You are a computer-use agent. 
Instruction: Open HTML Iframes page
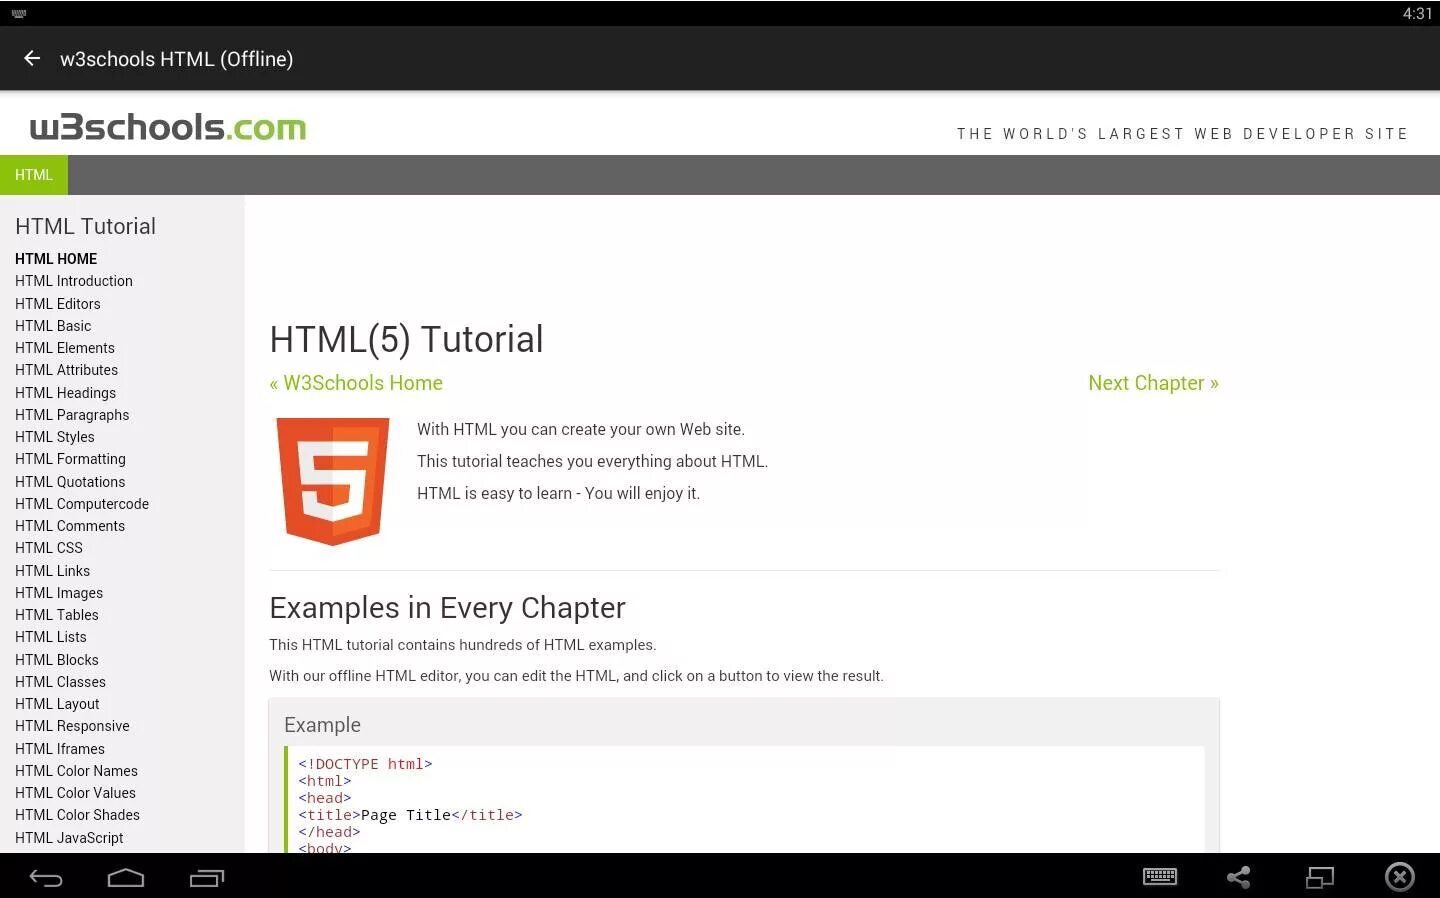pos(60,749)
